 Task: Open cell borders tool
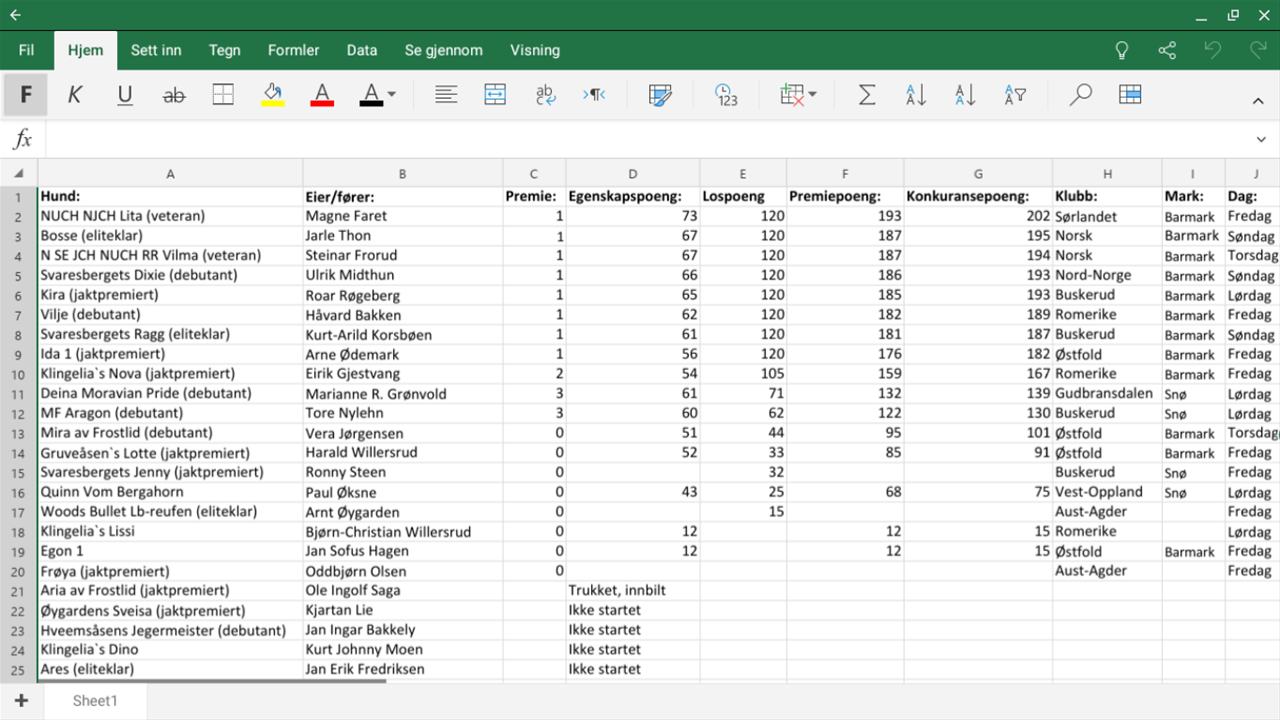tap(223, 95)
